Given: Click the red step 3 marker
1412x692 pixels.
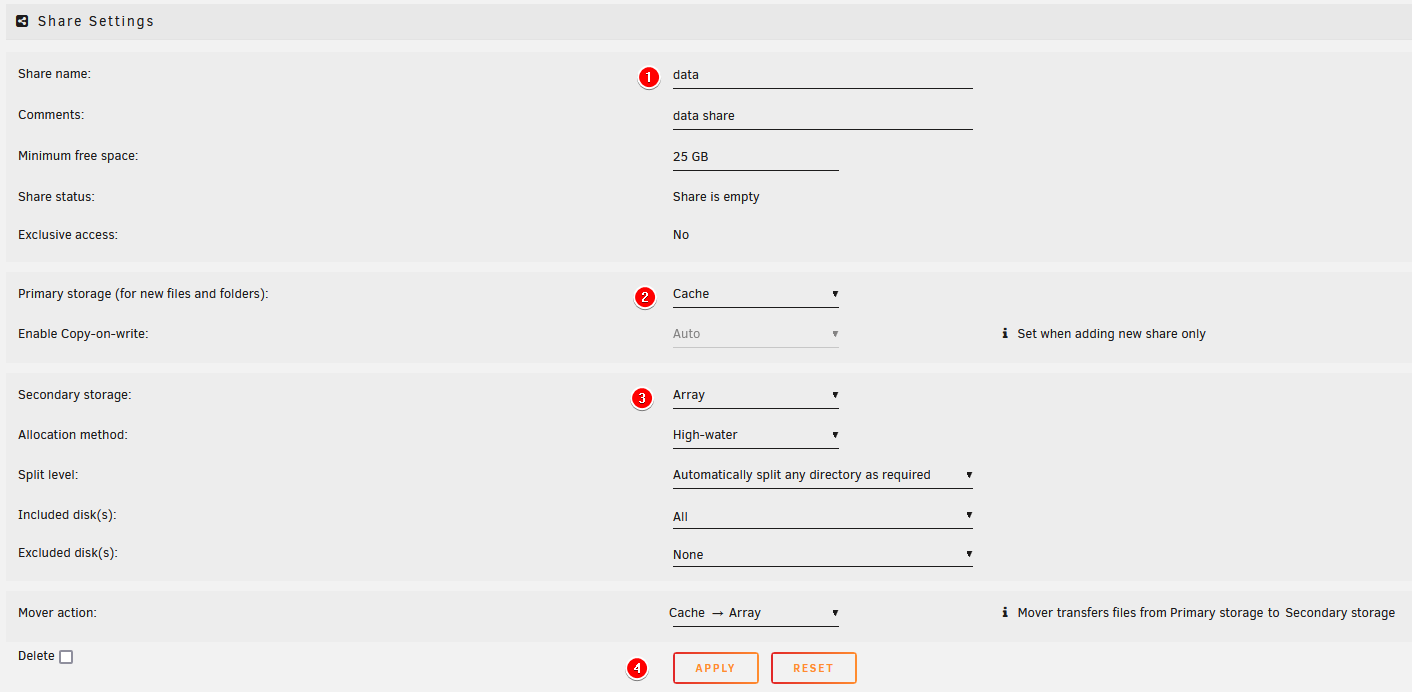Looking at the screenshot, I should [643, 398].
